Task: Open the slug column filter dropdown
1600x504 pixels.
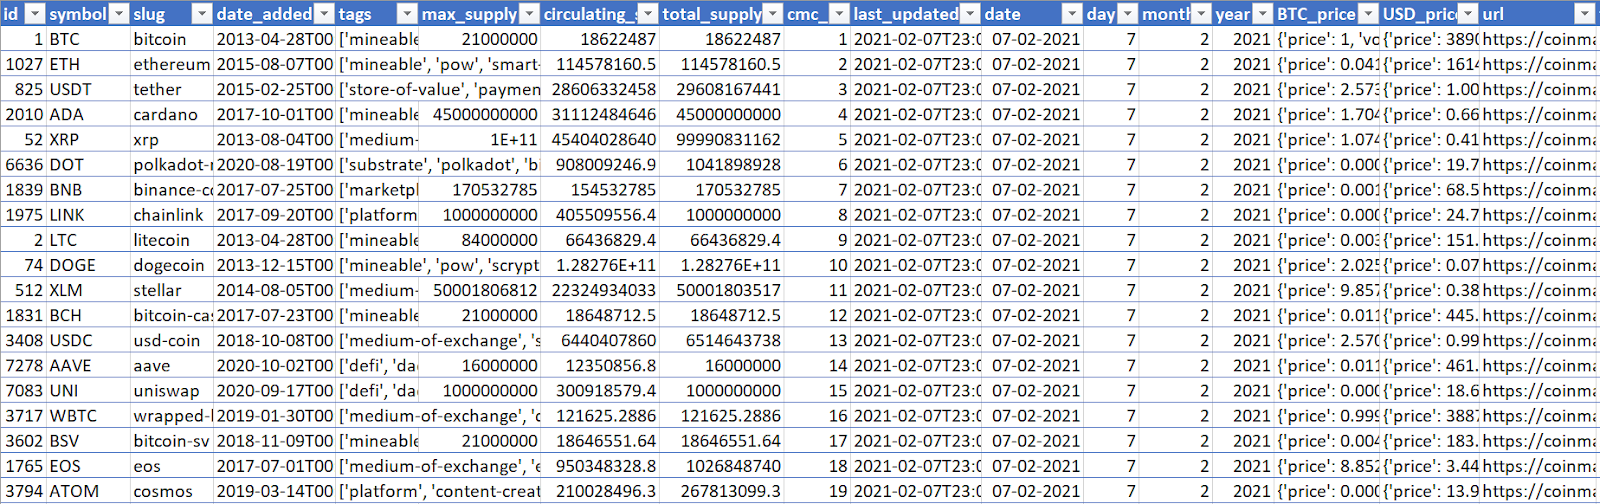Action: 202,14
